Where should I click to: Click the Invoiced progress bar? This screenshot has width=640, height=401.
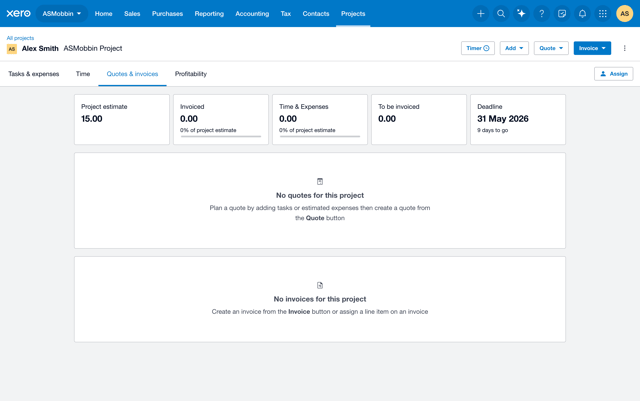tap(221, 136)
